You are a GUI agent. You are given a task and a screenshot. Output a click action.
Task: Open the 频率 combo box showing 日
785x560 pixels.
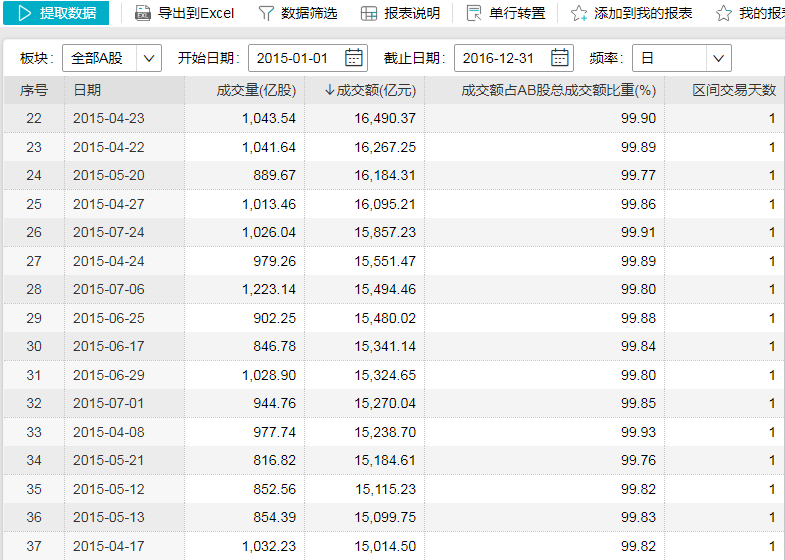pos(682,58)
